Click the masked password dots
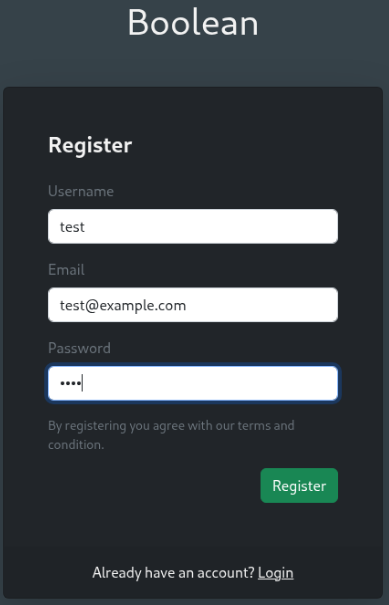 point(70,383)
